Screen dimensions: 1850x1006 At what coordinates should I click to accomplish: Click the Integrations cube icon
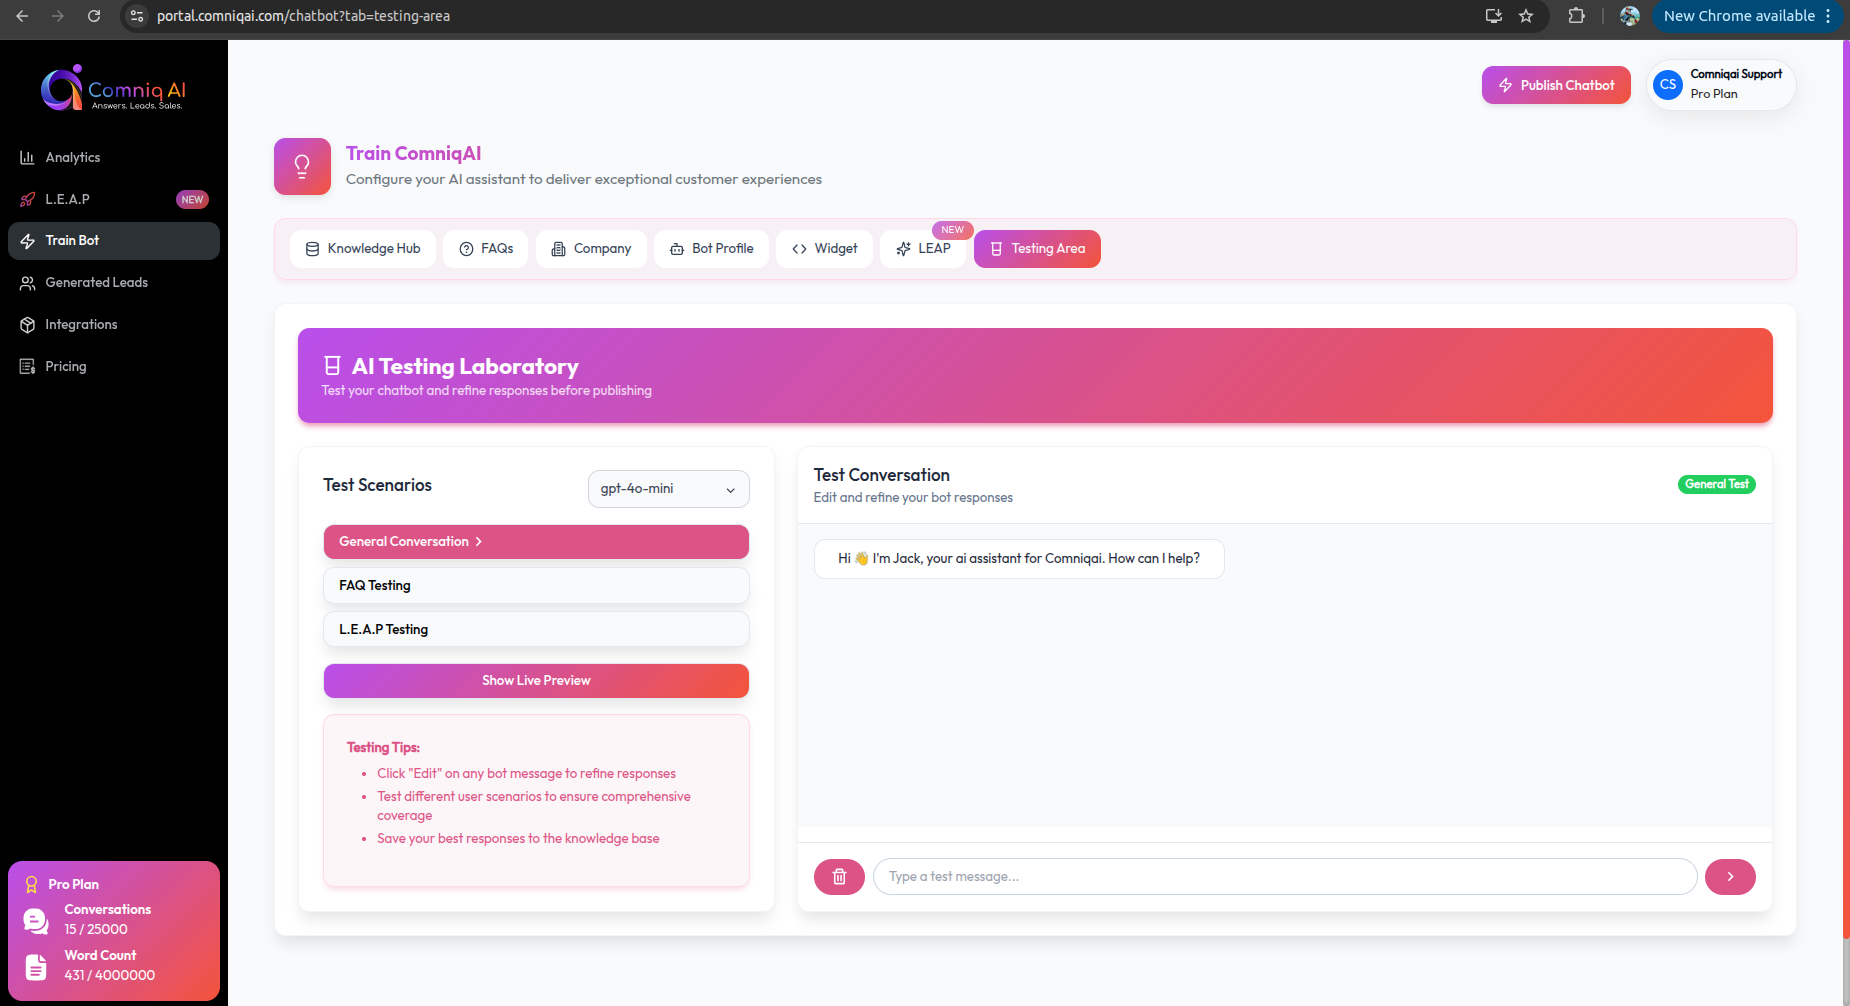click(x=27, y=325)
